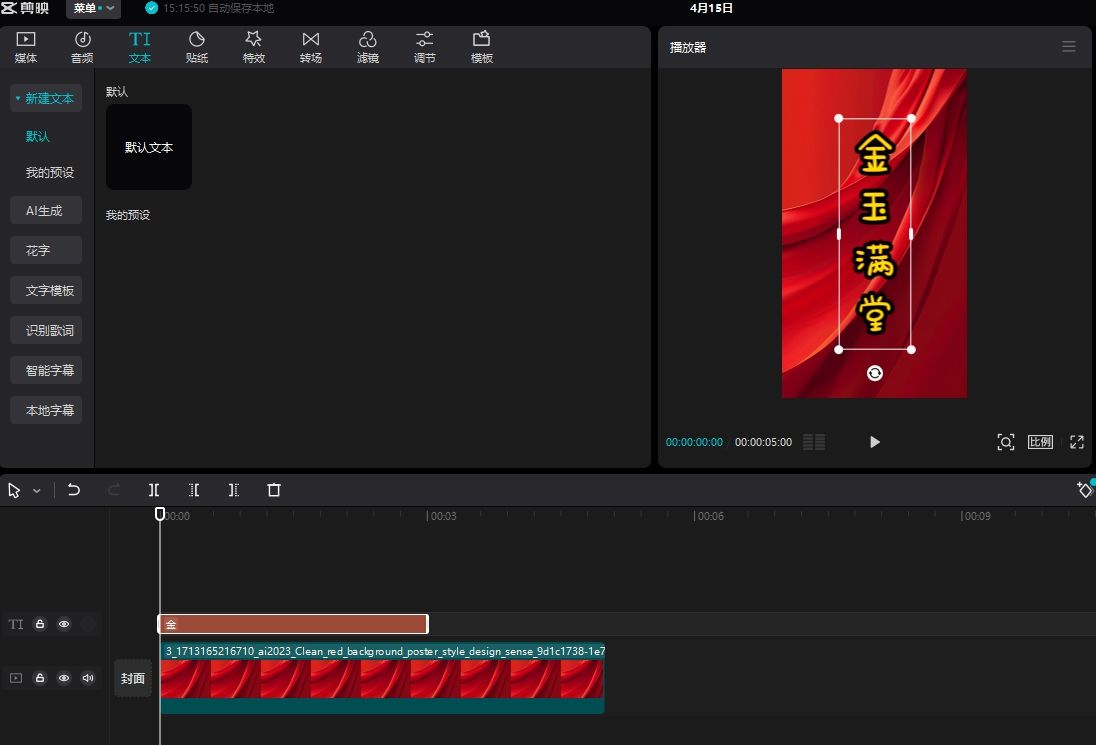Expand the selection tool mode dropdown arrow
The image size is (1096, 745).
[x=37, y=491]
